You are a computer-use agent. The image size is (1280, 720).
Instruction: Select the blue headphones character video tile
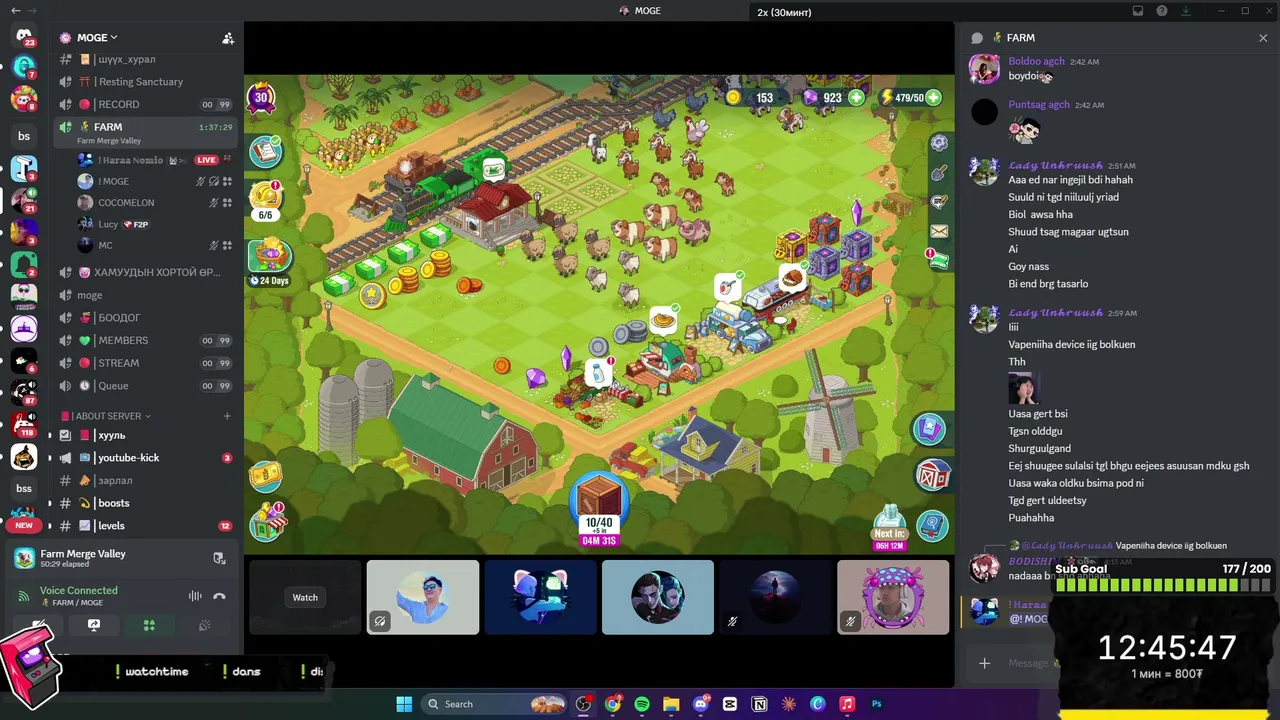point(540,597)
